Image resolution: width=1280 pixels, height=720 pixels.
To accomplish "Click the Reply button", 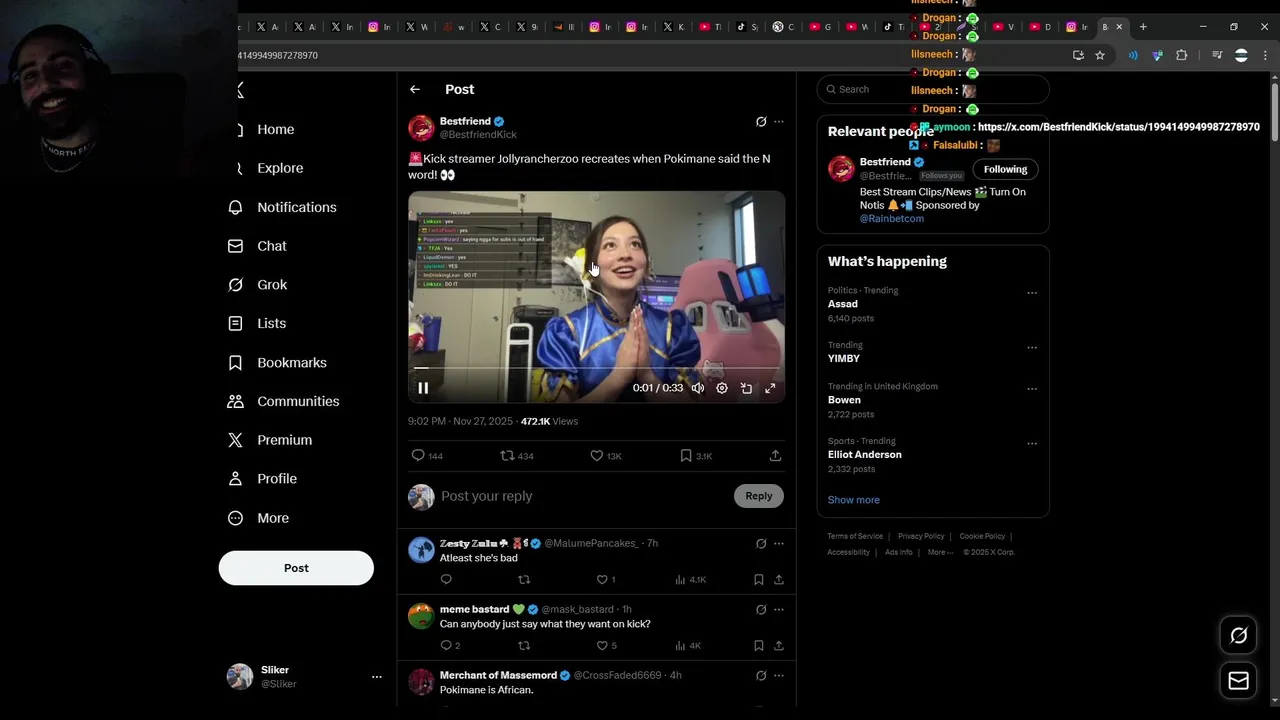I will coord(759,496).
